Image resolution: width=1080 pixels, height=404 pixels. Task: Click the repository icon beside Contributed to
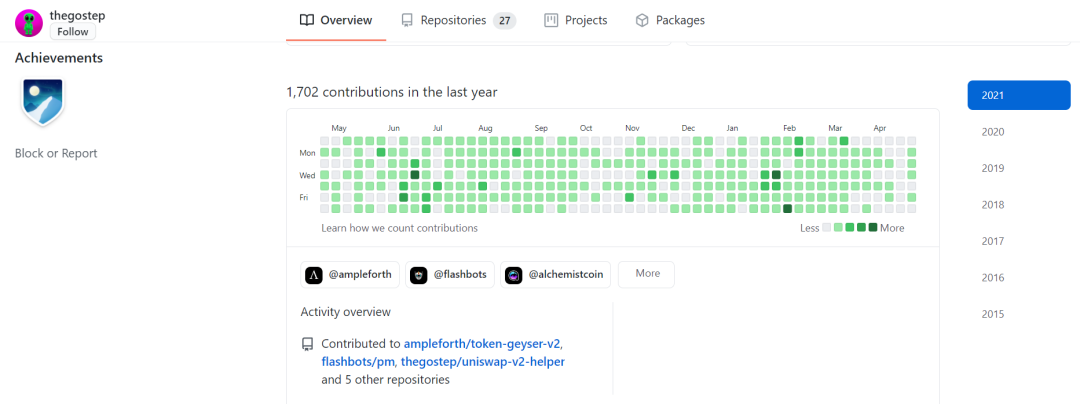[x=307, y=344]
